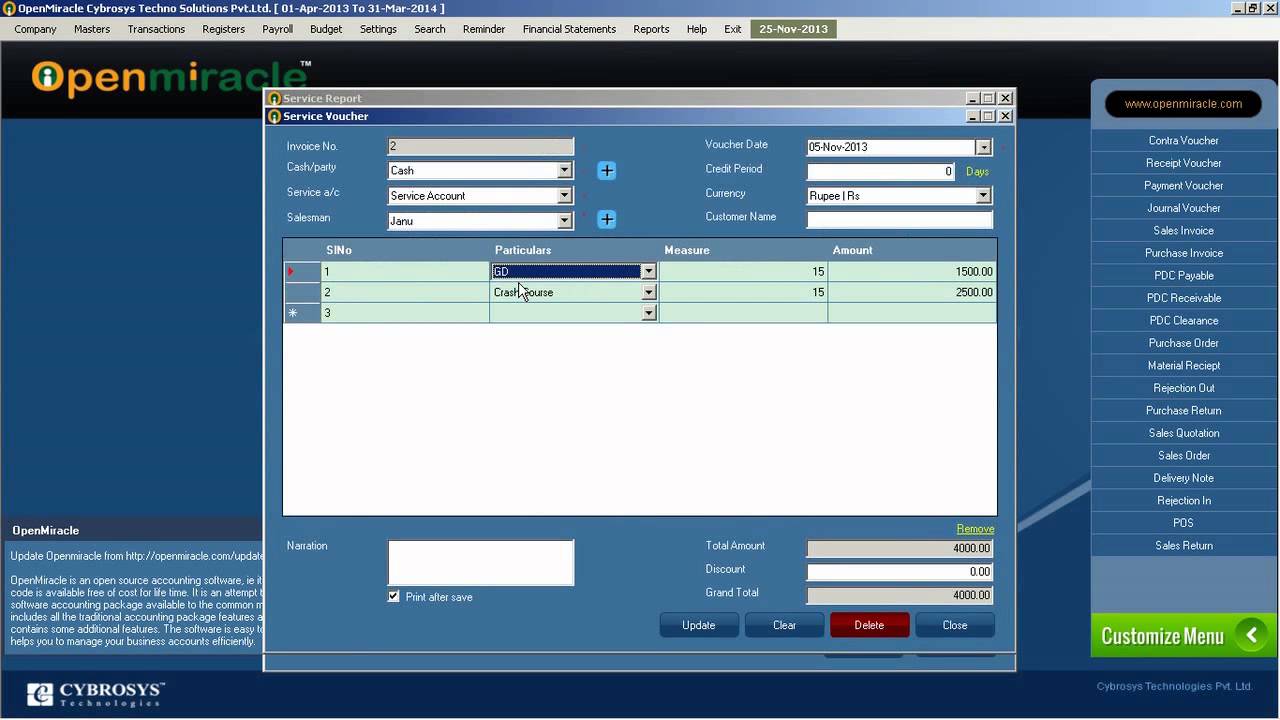Viewport: 1280px width, 720px height.
Task: Open the Currency dropdown
Action: click(984, 196)
